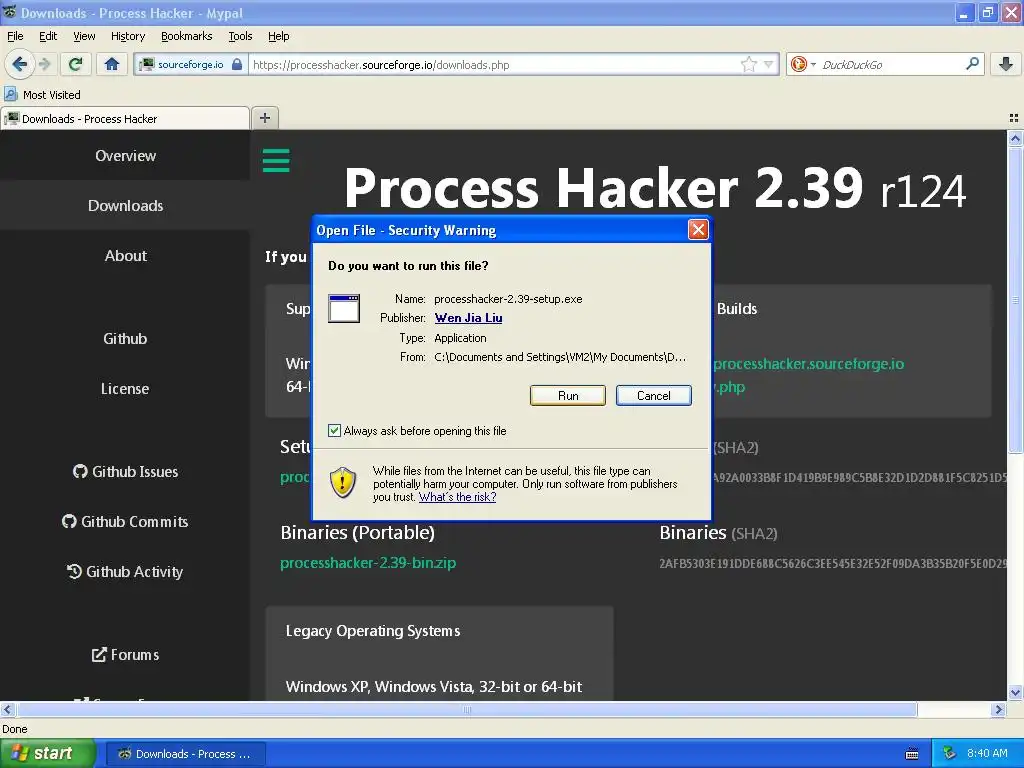Viewport: 1024px width, 768px height.
Task: Select the Downloads - Process Hacker tab
Action: pos(125,119)
